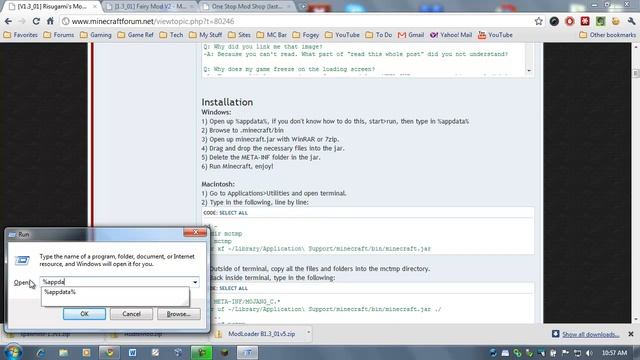Click Browse... in the Run dialog
This screenshot has height=360, width=640.
click(x=179, y=314)
